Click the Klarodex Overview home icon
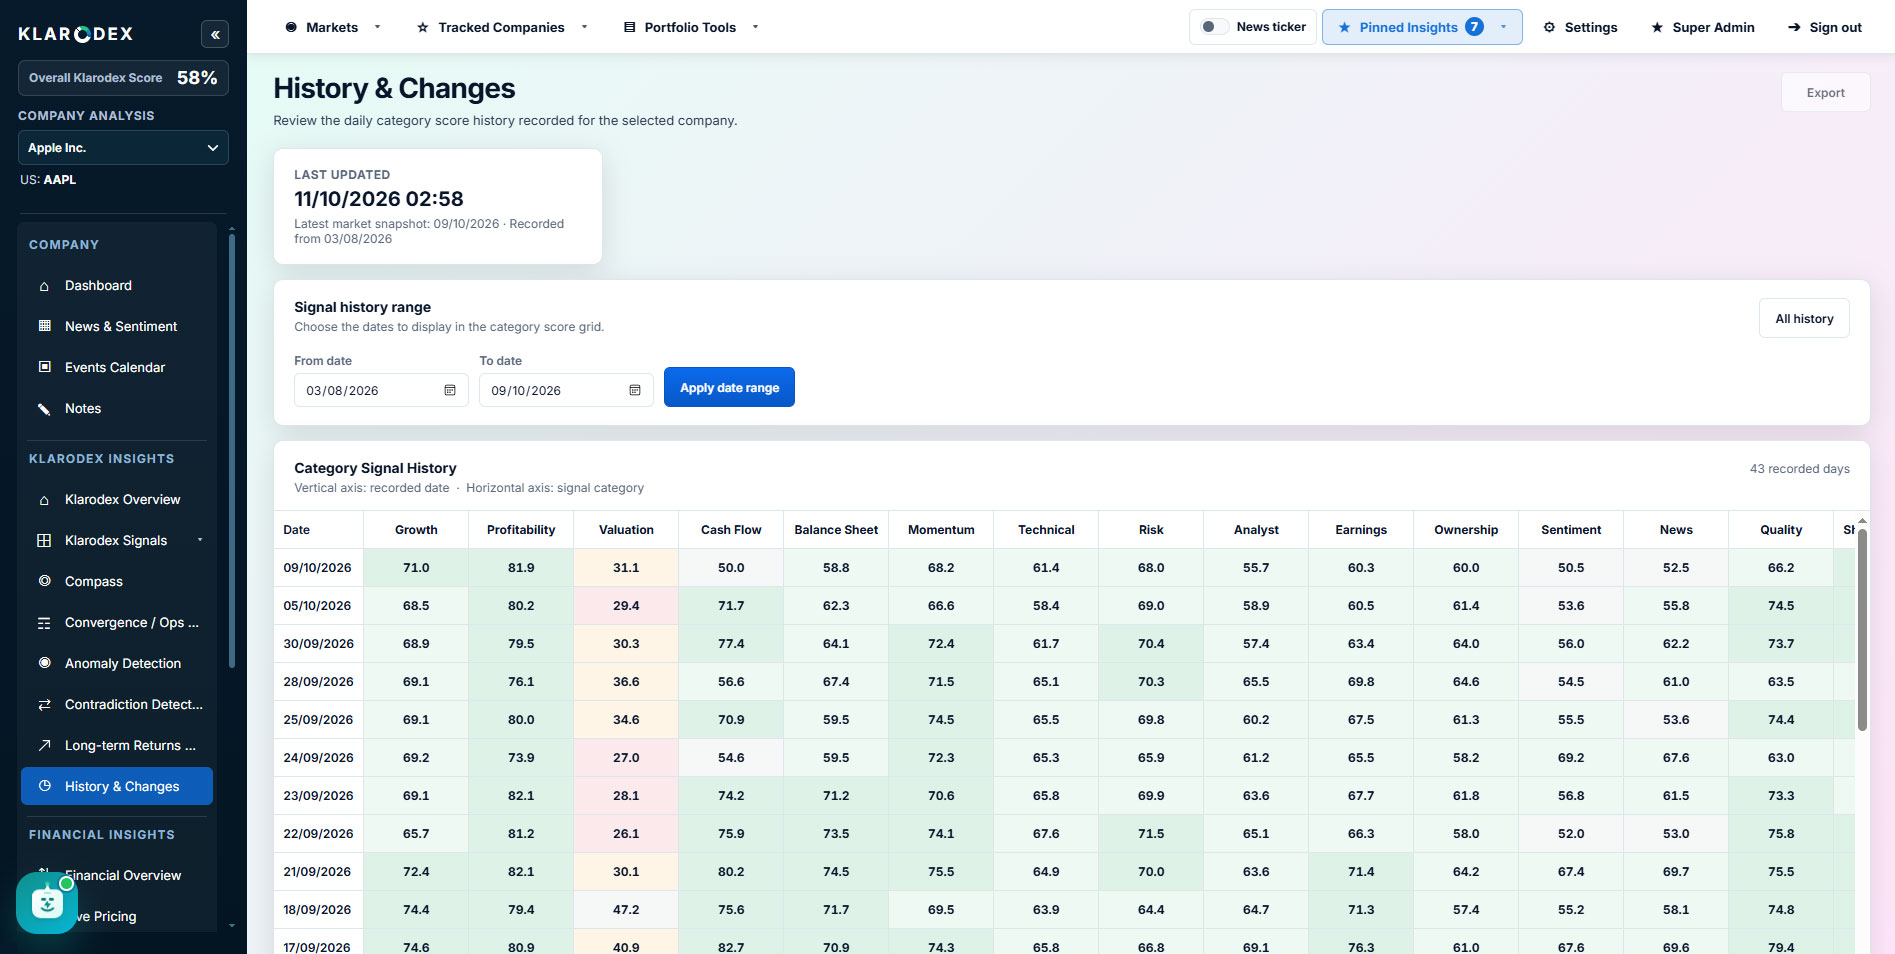Image resolution: width=1895 pixels, height=954 pixels. [44, 500]
